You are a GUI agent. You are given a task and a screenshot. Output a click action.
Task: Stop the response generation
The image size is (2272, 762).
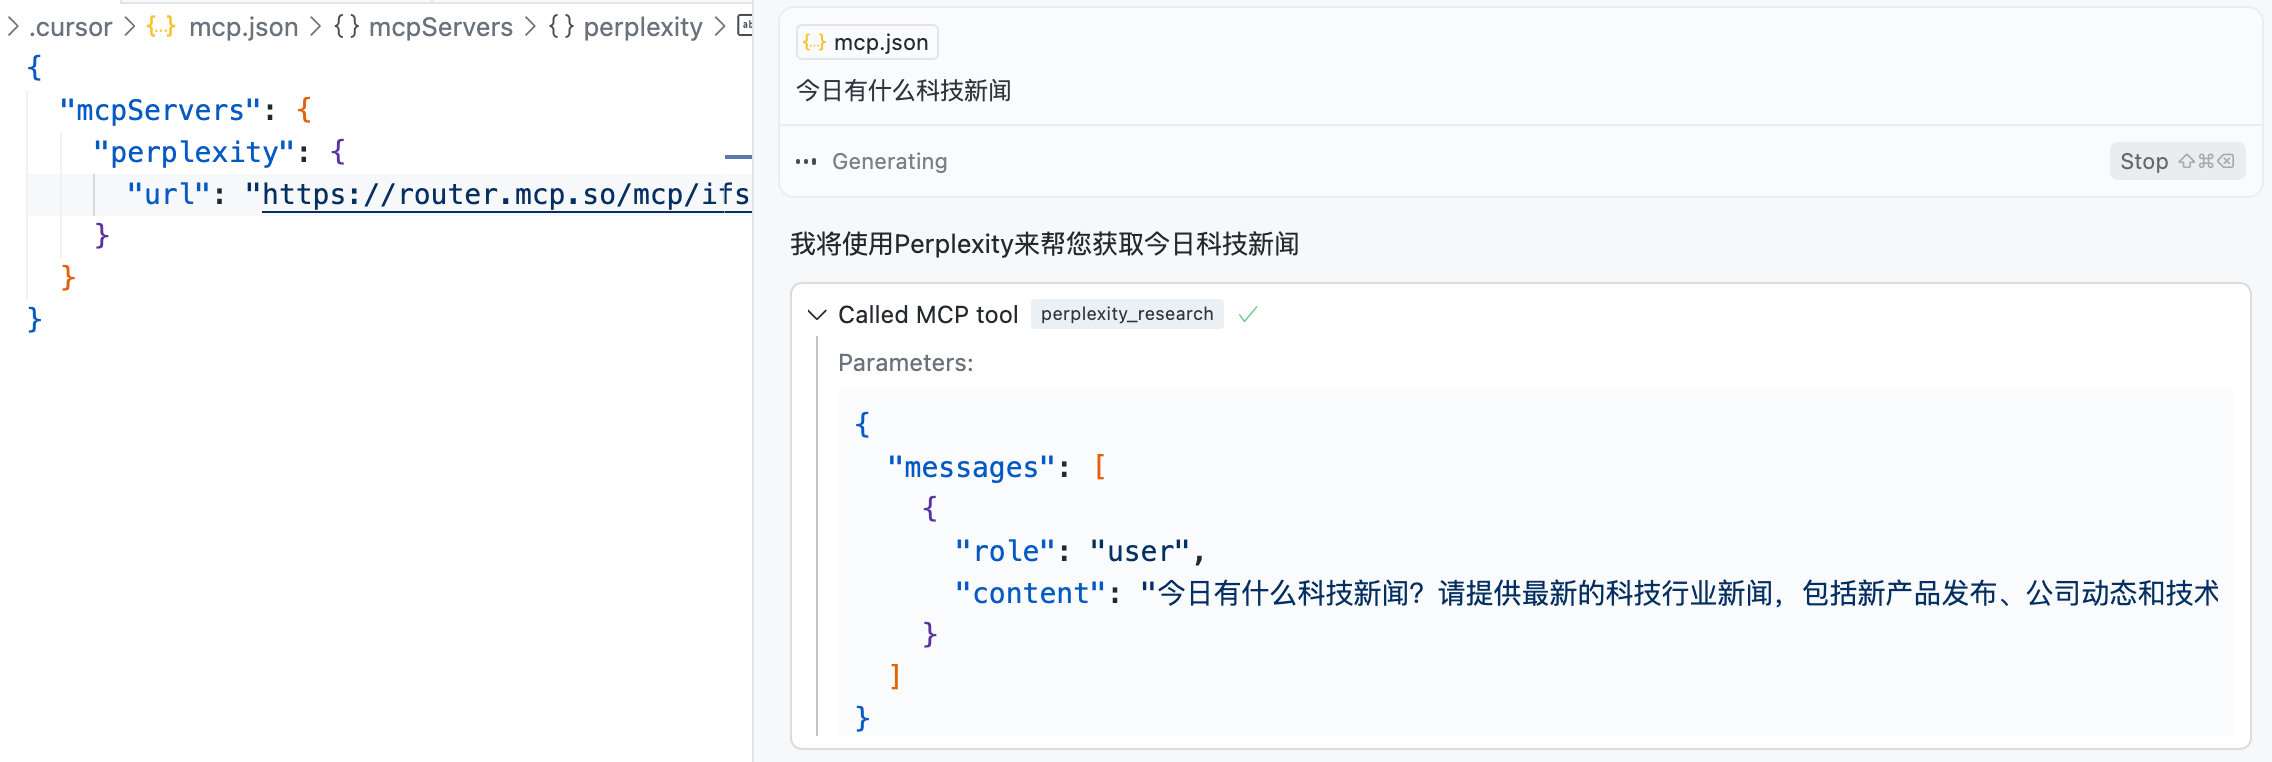click(2145, 161)
